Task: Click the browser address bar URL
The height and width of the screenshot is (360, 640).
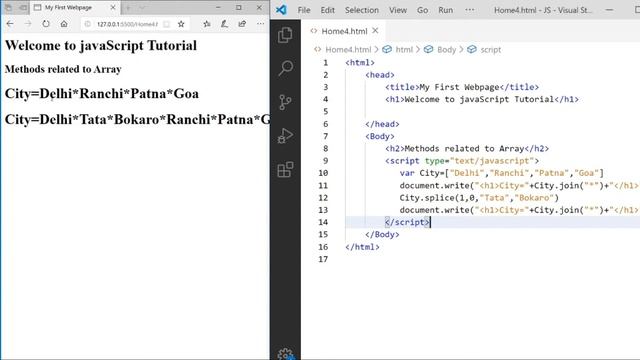Action: pos(127,24)
